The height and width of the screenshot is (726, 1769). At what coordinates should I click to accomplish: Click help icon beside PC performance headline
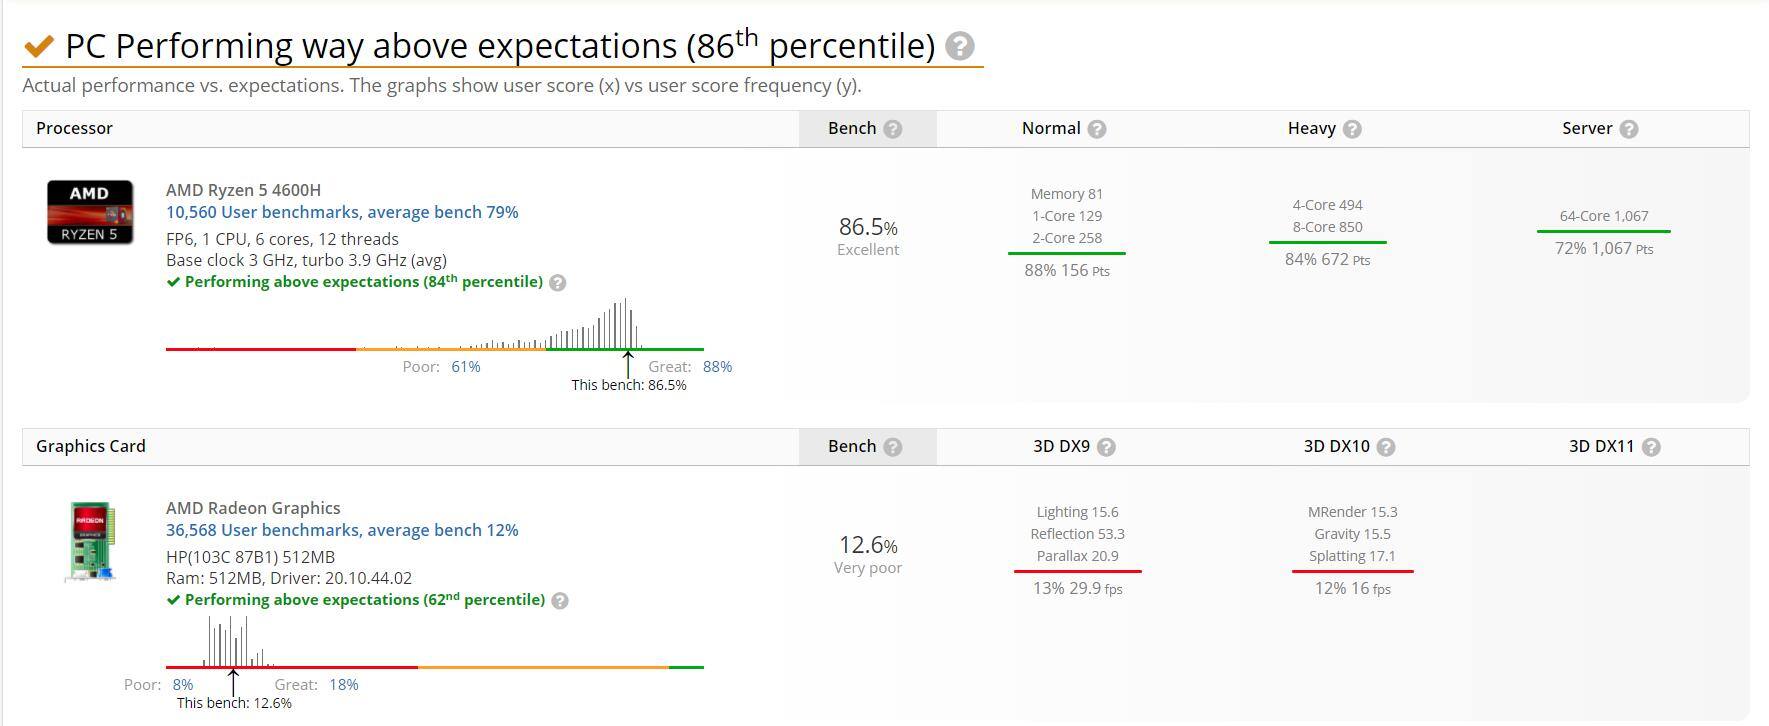[x=959, y=46]
